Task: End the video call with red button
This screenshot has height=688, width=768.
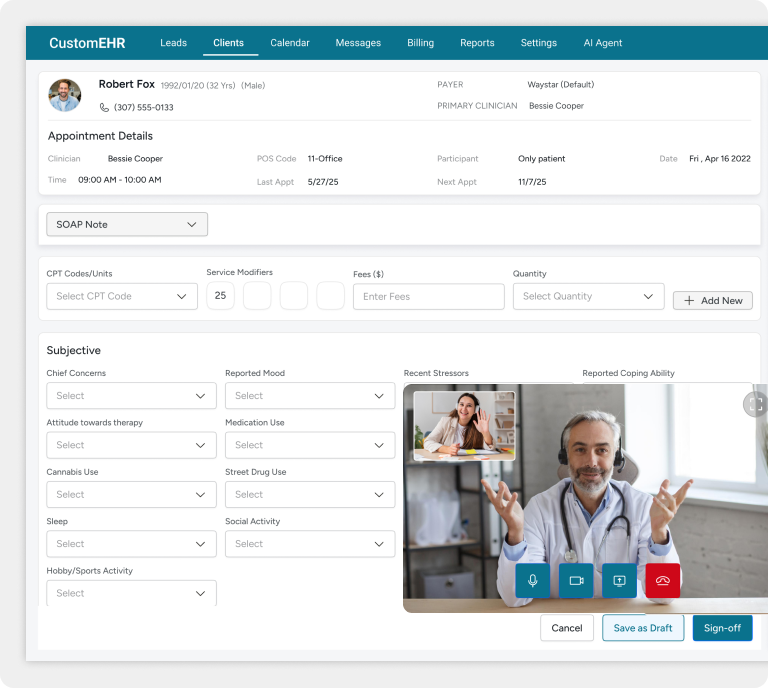Action: click(x=662, y=581)
